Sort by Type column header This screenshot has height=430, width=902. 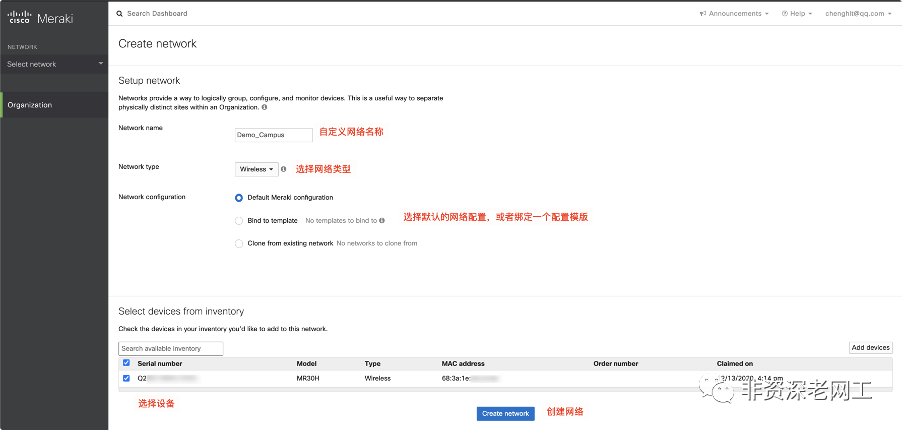[372, 364]
